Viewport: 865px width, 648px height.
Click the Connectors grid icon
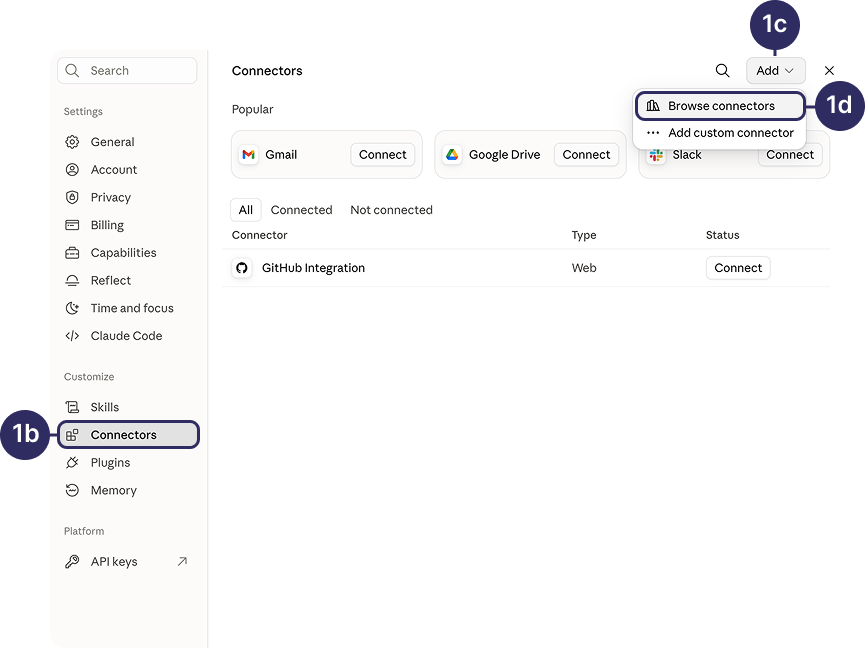click(x=72, y=435)
